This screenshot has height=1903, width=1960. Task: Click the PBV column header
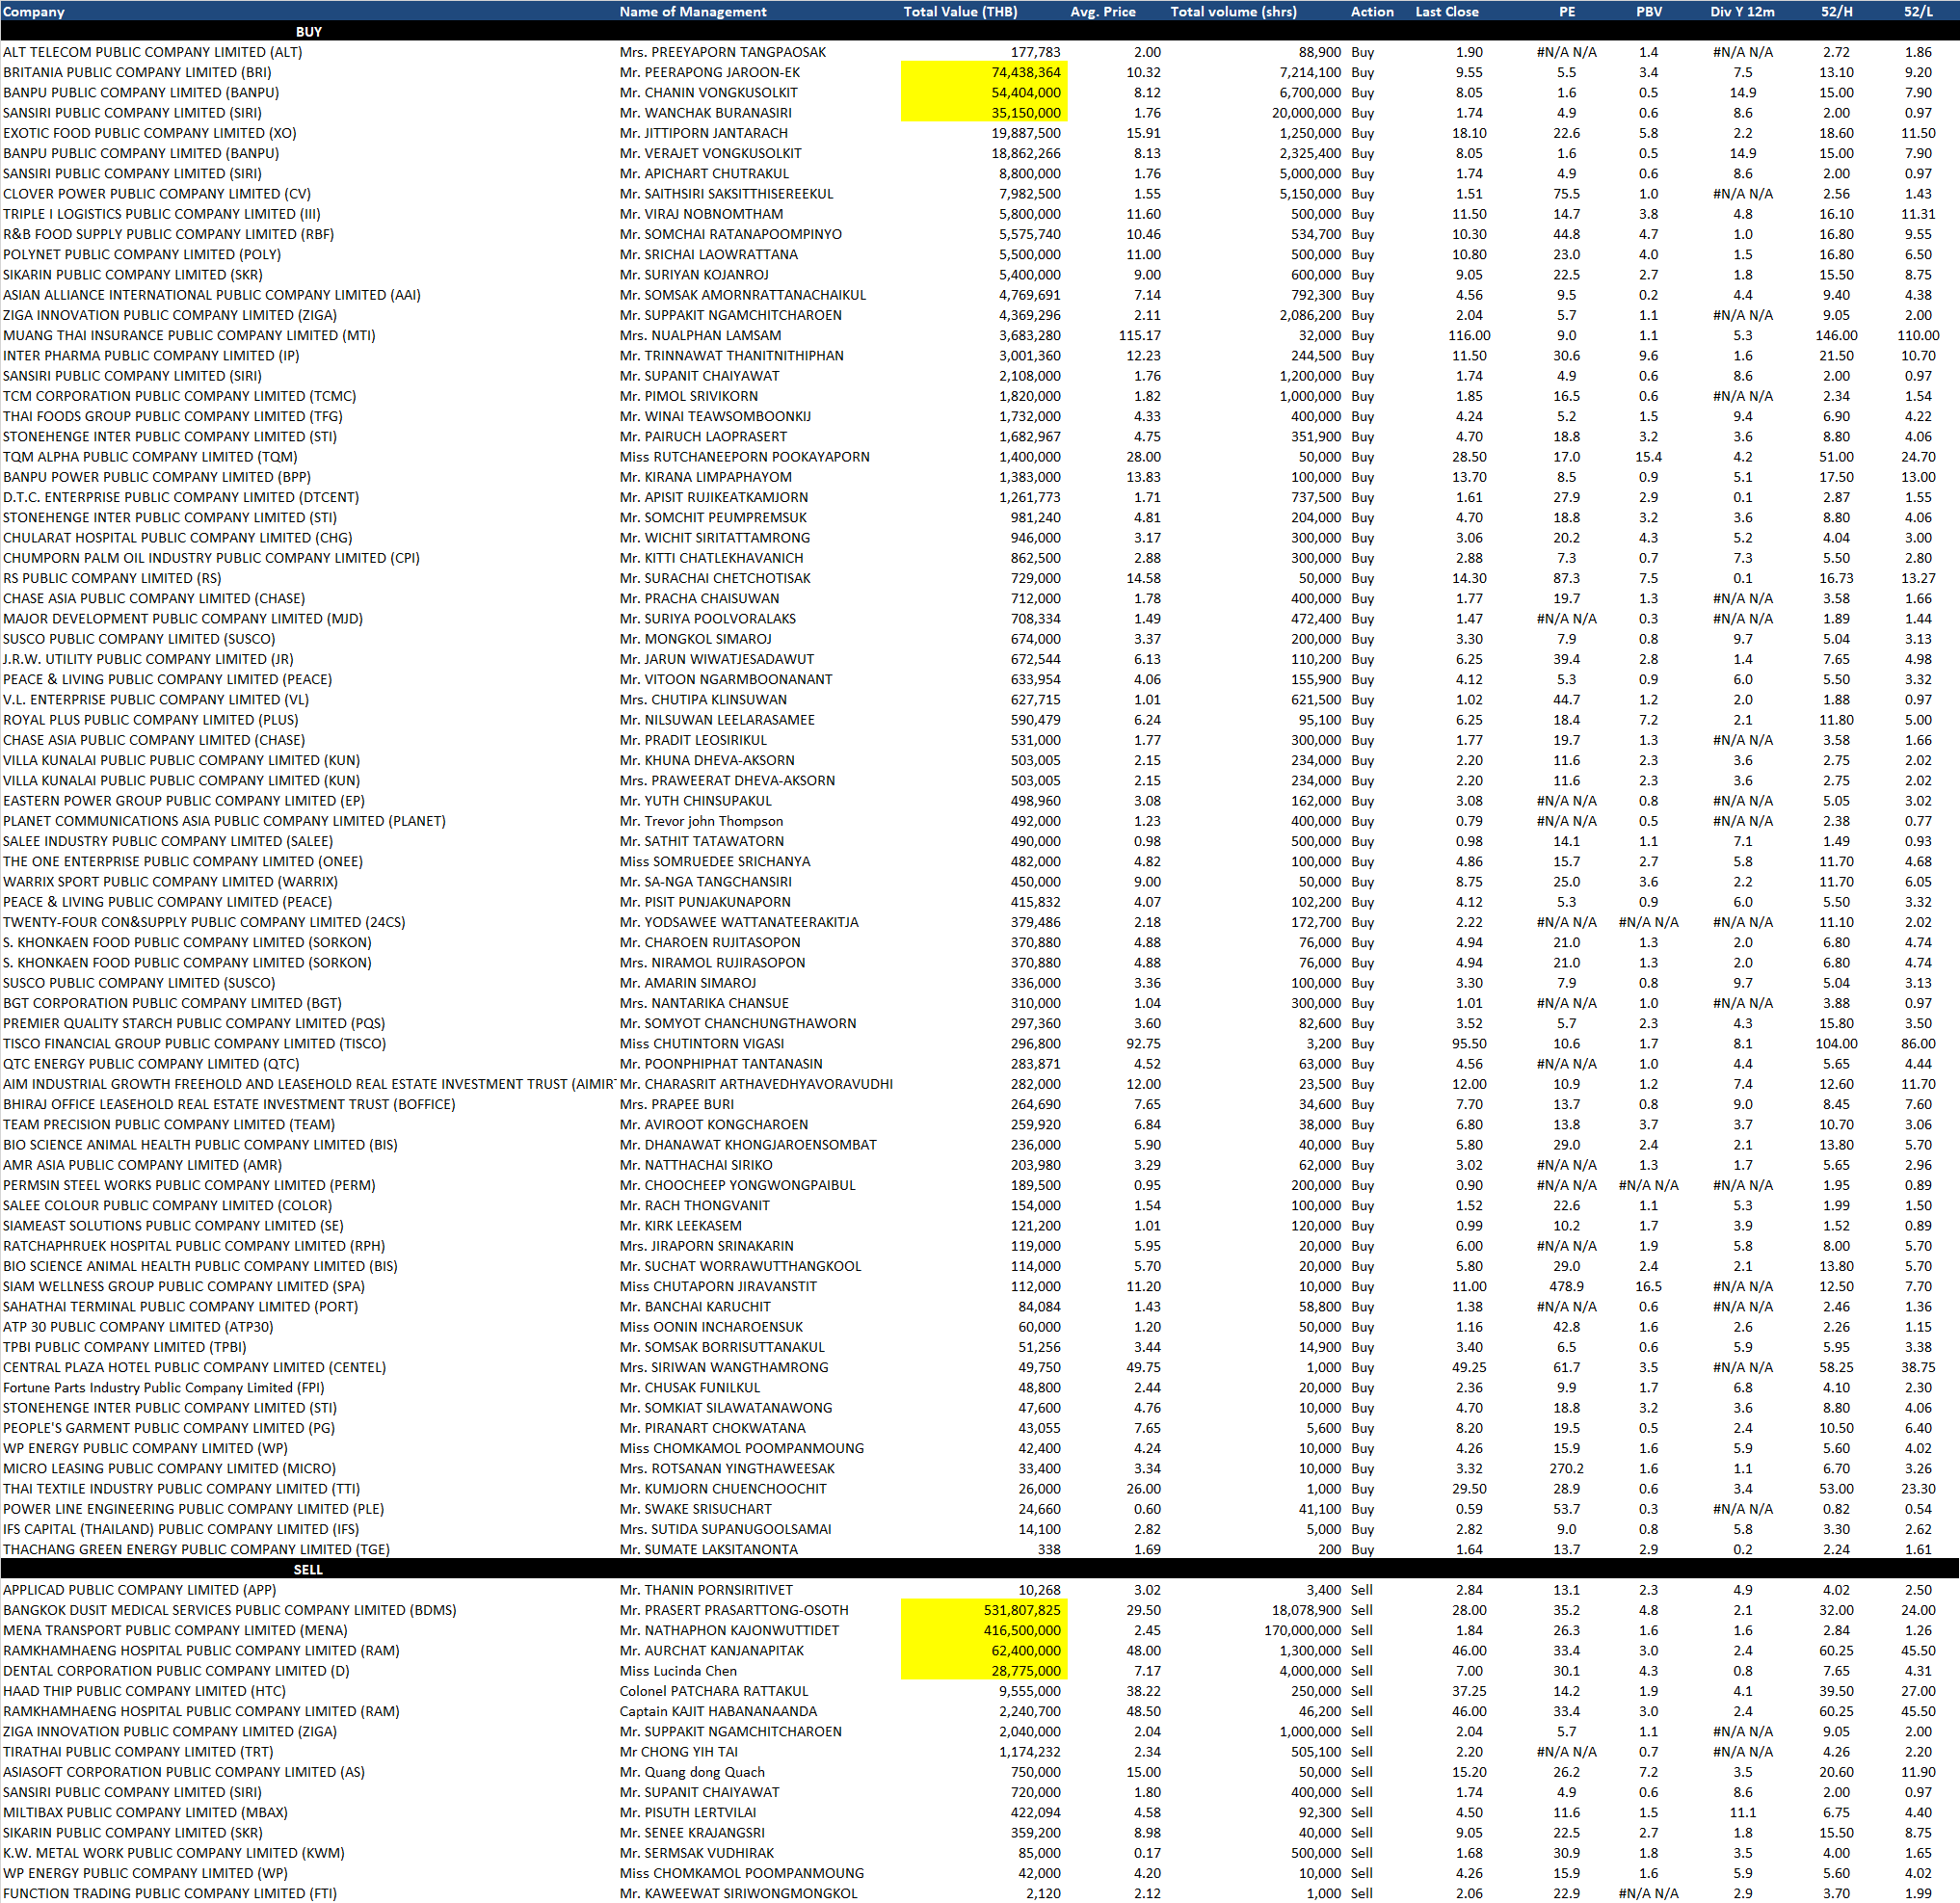pos(1649,11)
